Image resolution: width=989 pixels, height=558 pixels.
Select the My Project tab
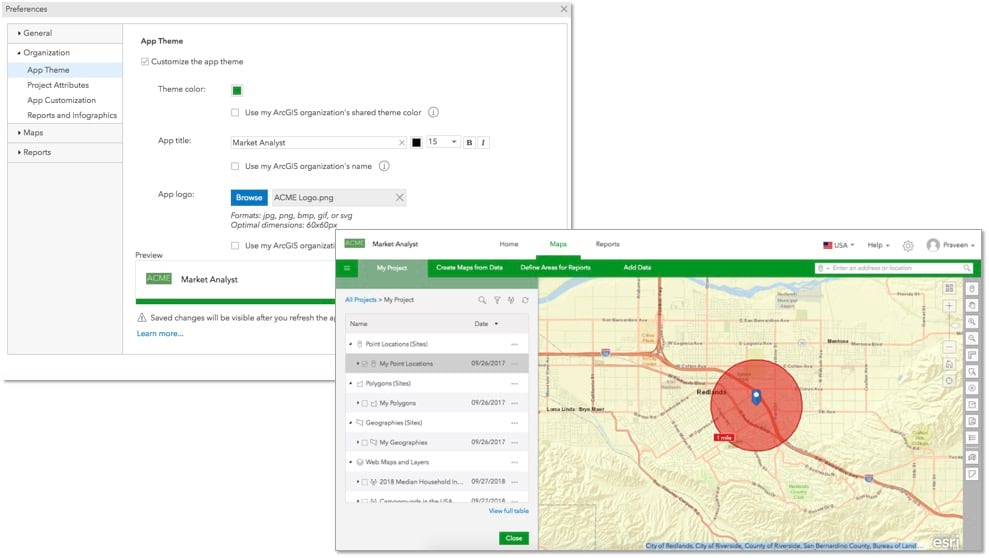(x=392, y=268)
